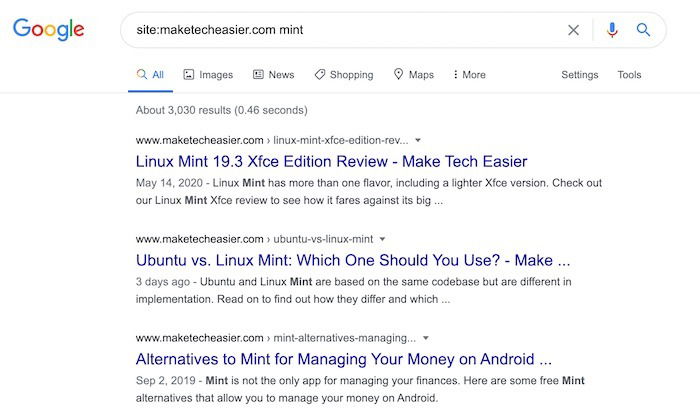Open the Settings menu
Screen dimensions: 700x412
pyautogui.click(x=579, y=75)
